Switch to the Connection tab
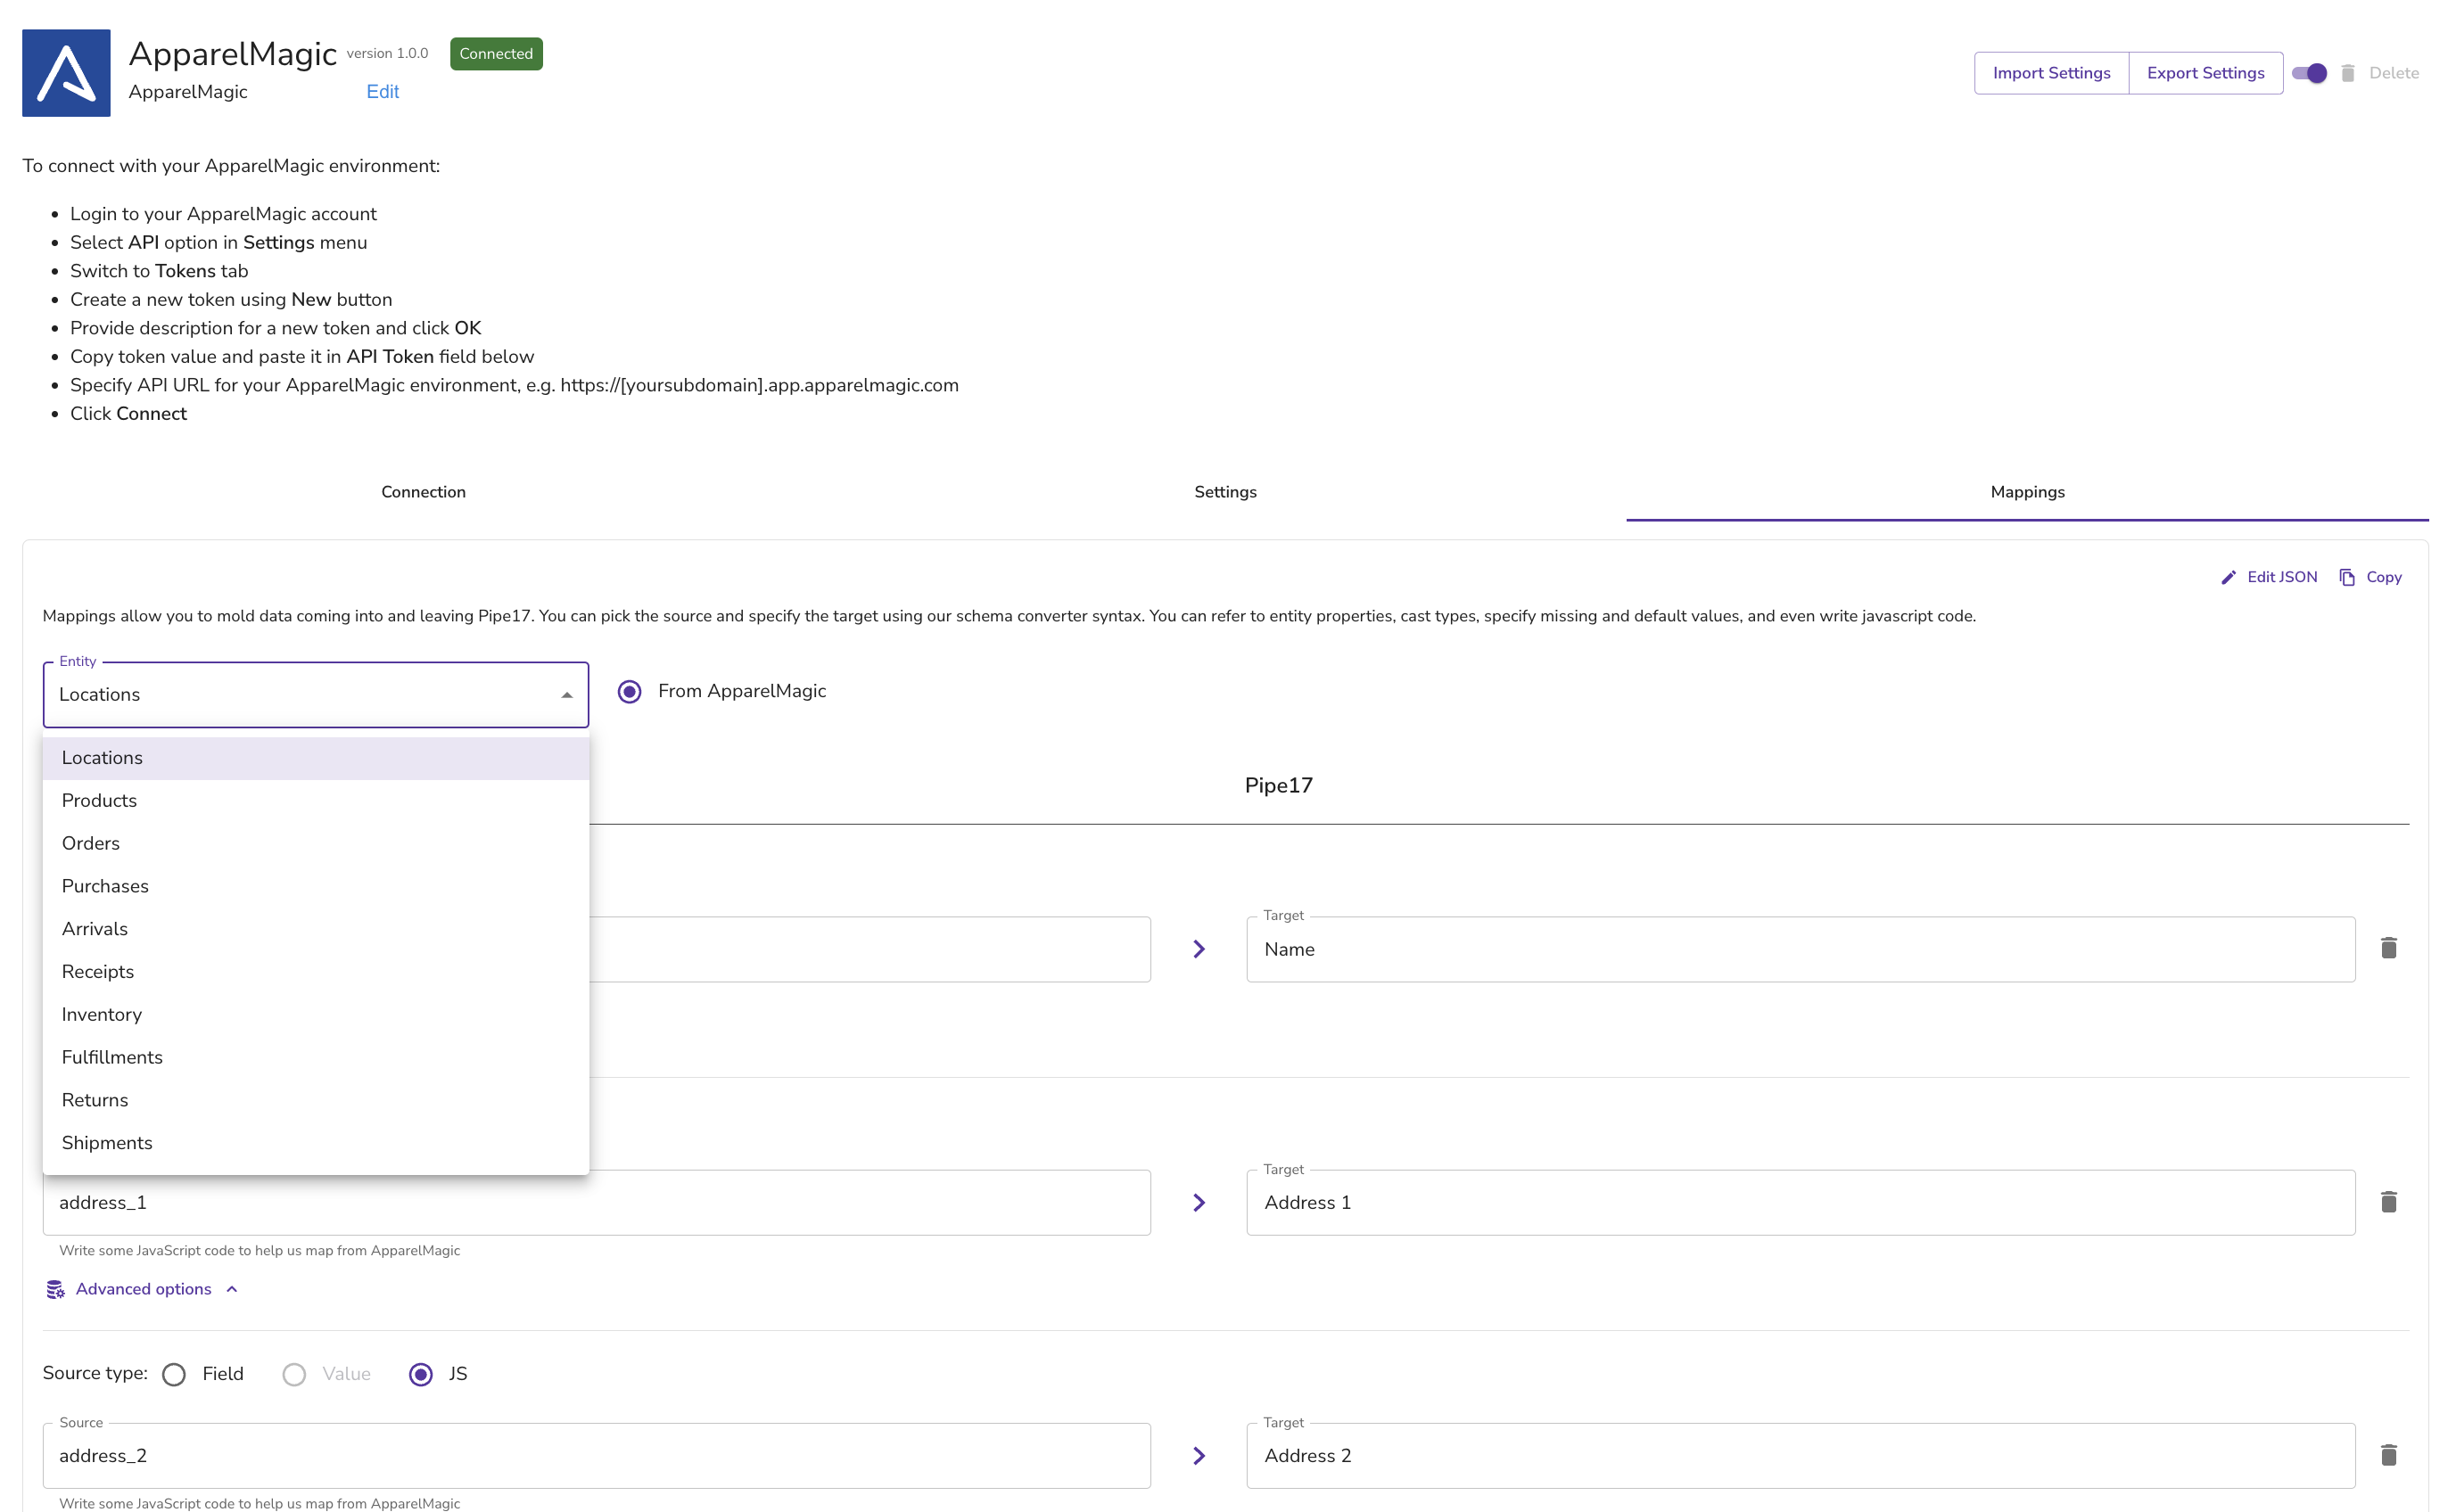 [x=423, y=491]
